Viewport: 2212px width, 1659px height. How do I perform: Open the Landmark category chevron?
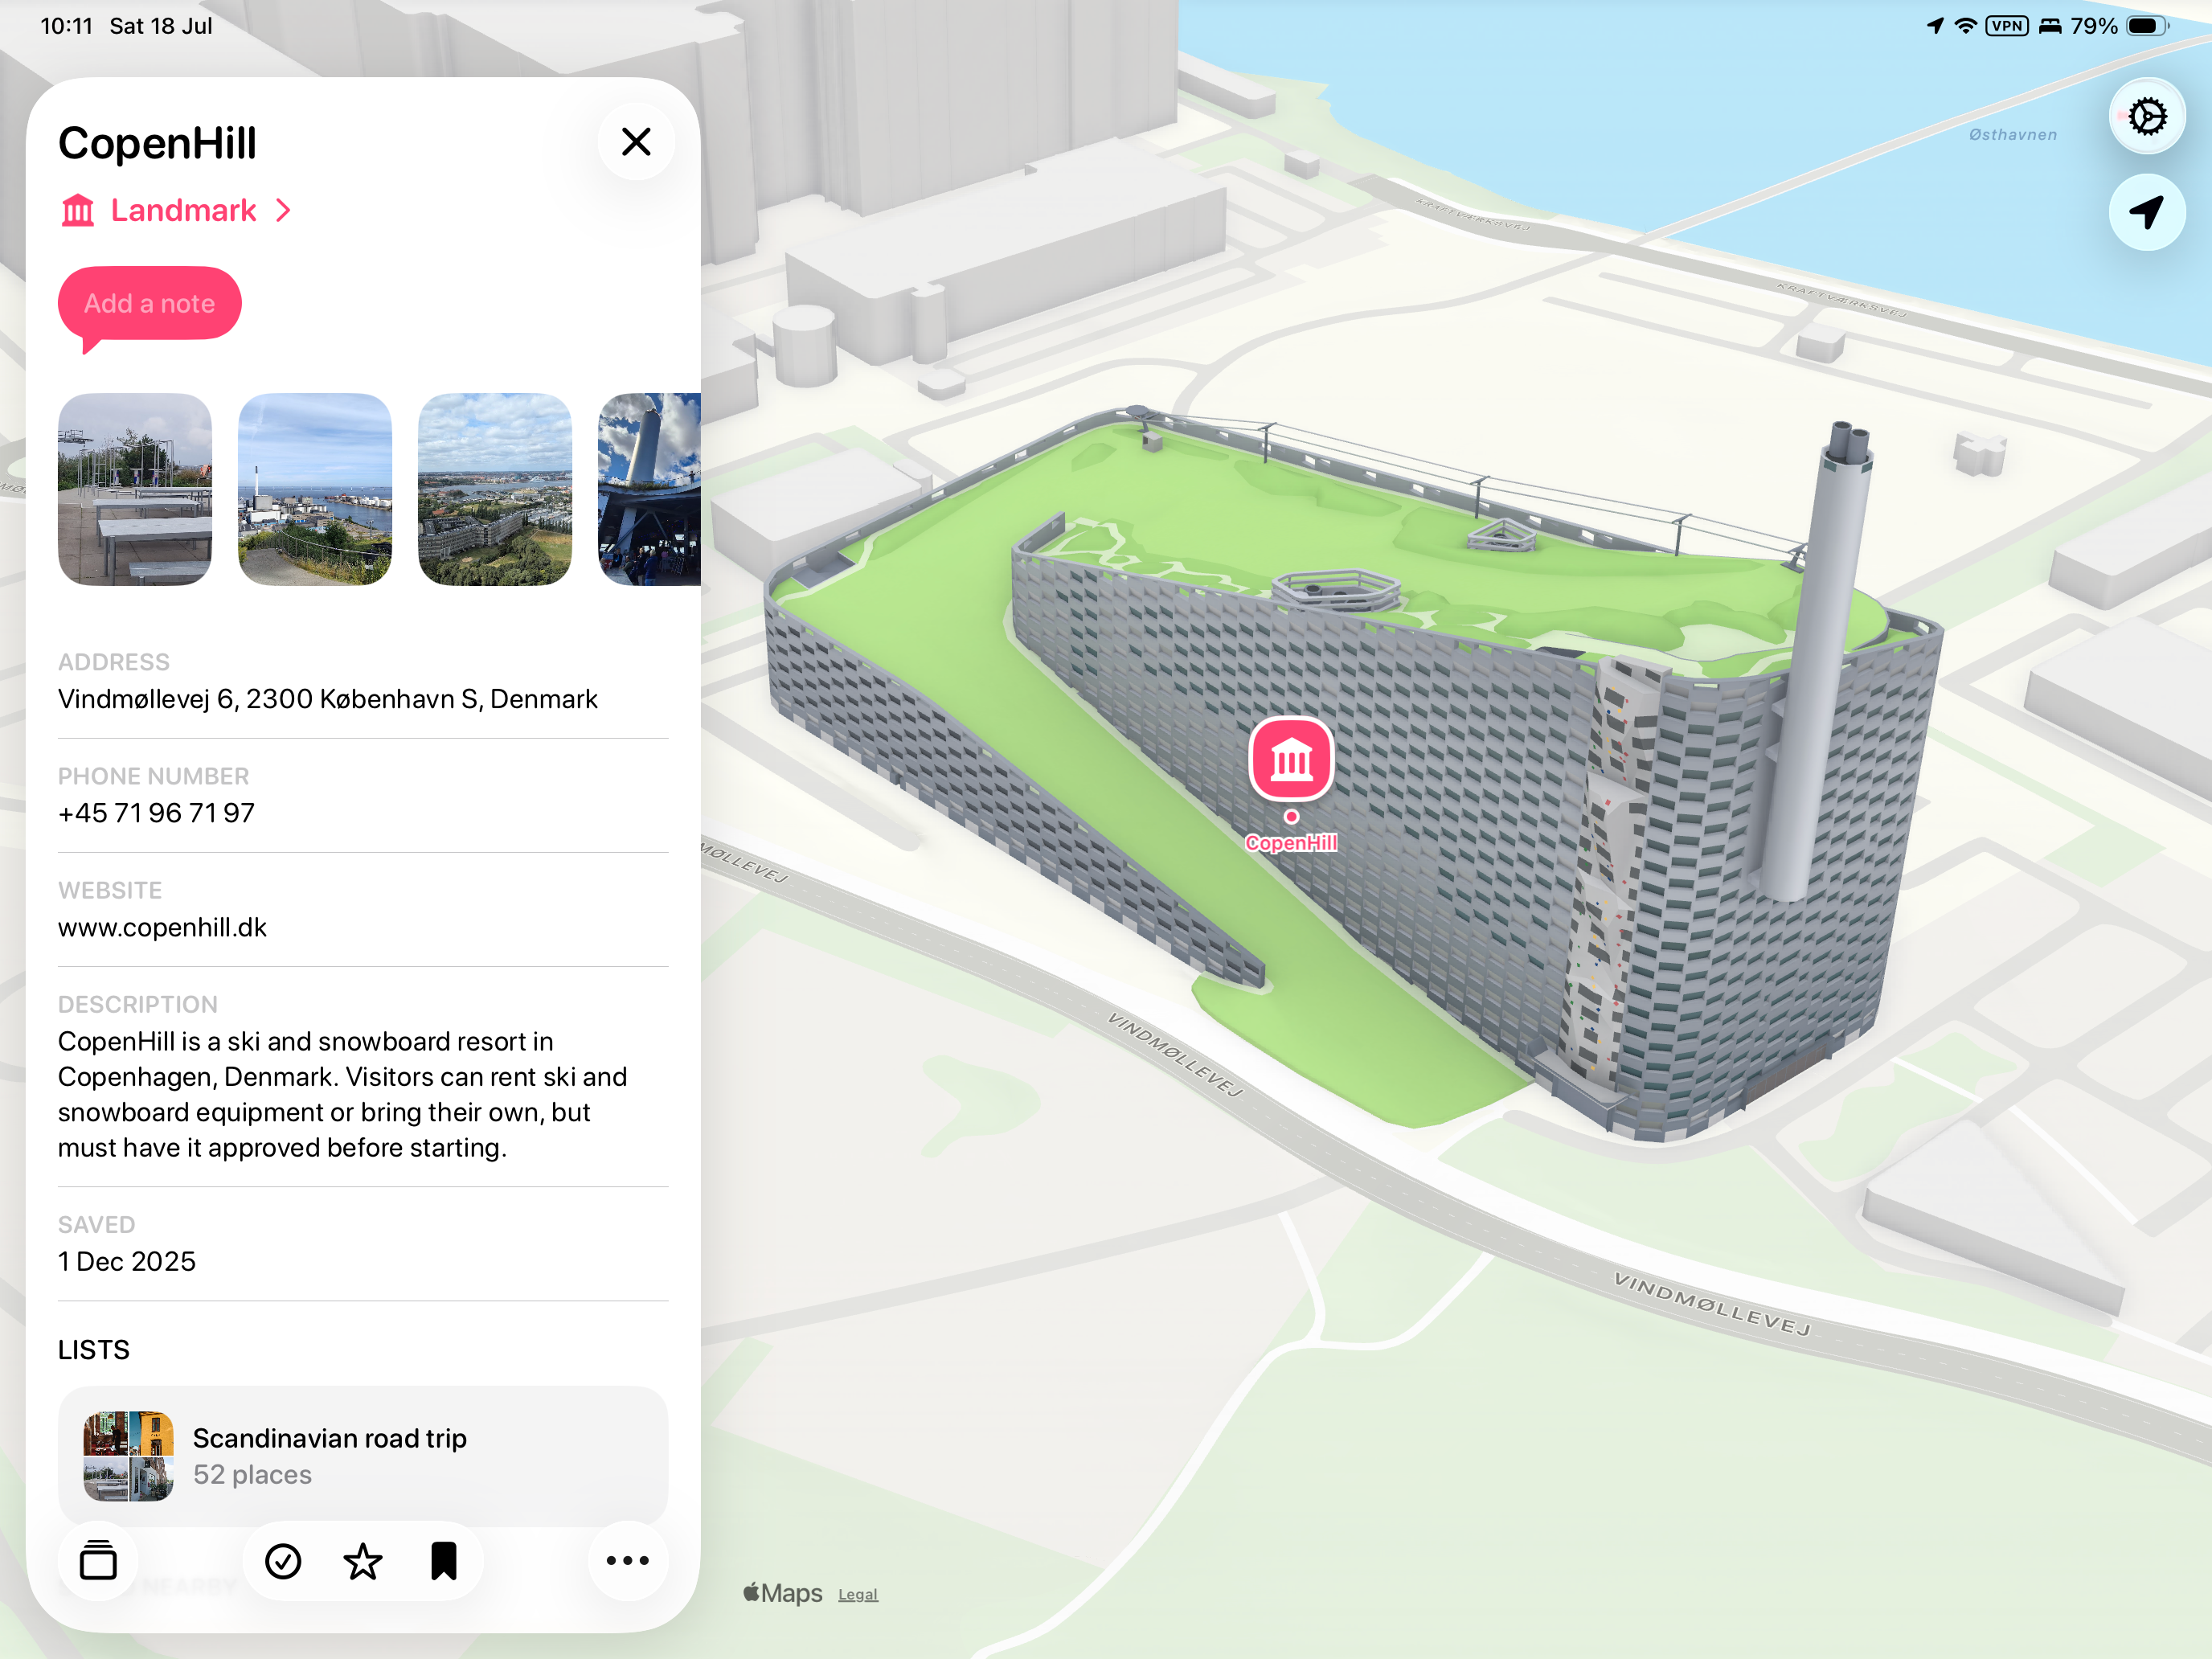[284, 210]
